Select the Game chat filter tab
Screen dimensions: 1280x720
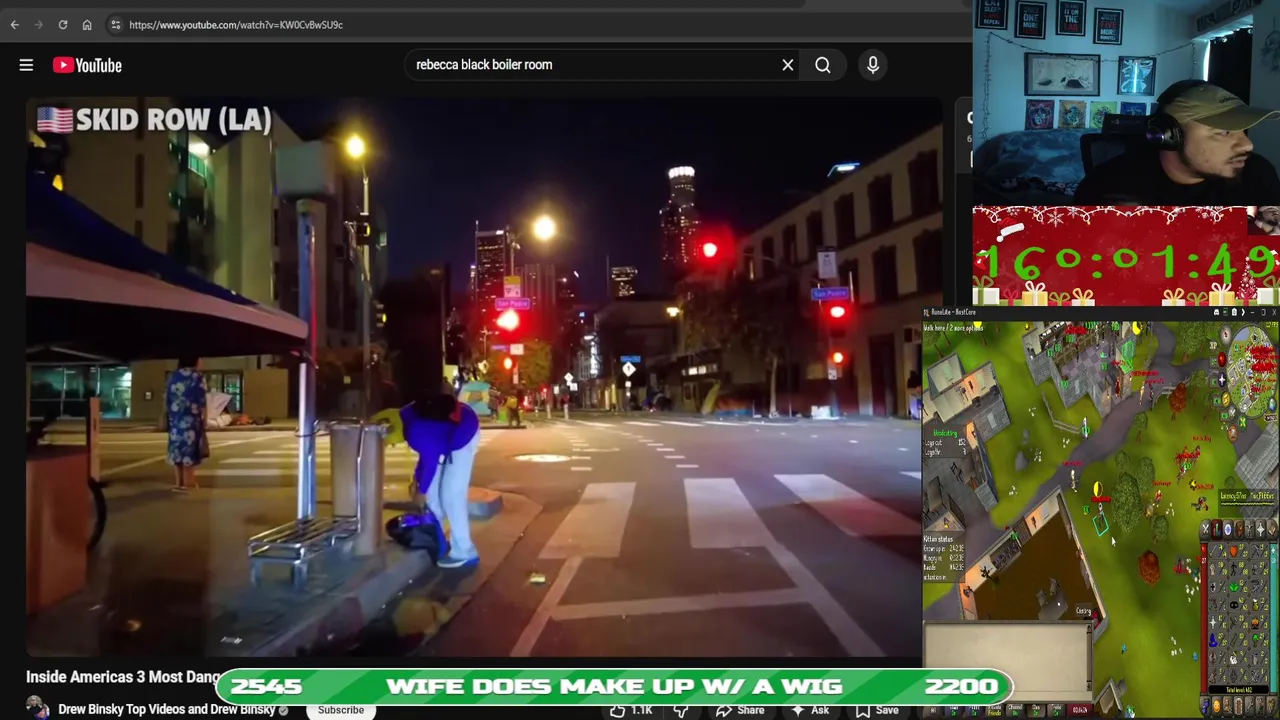pos(954,710)
